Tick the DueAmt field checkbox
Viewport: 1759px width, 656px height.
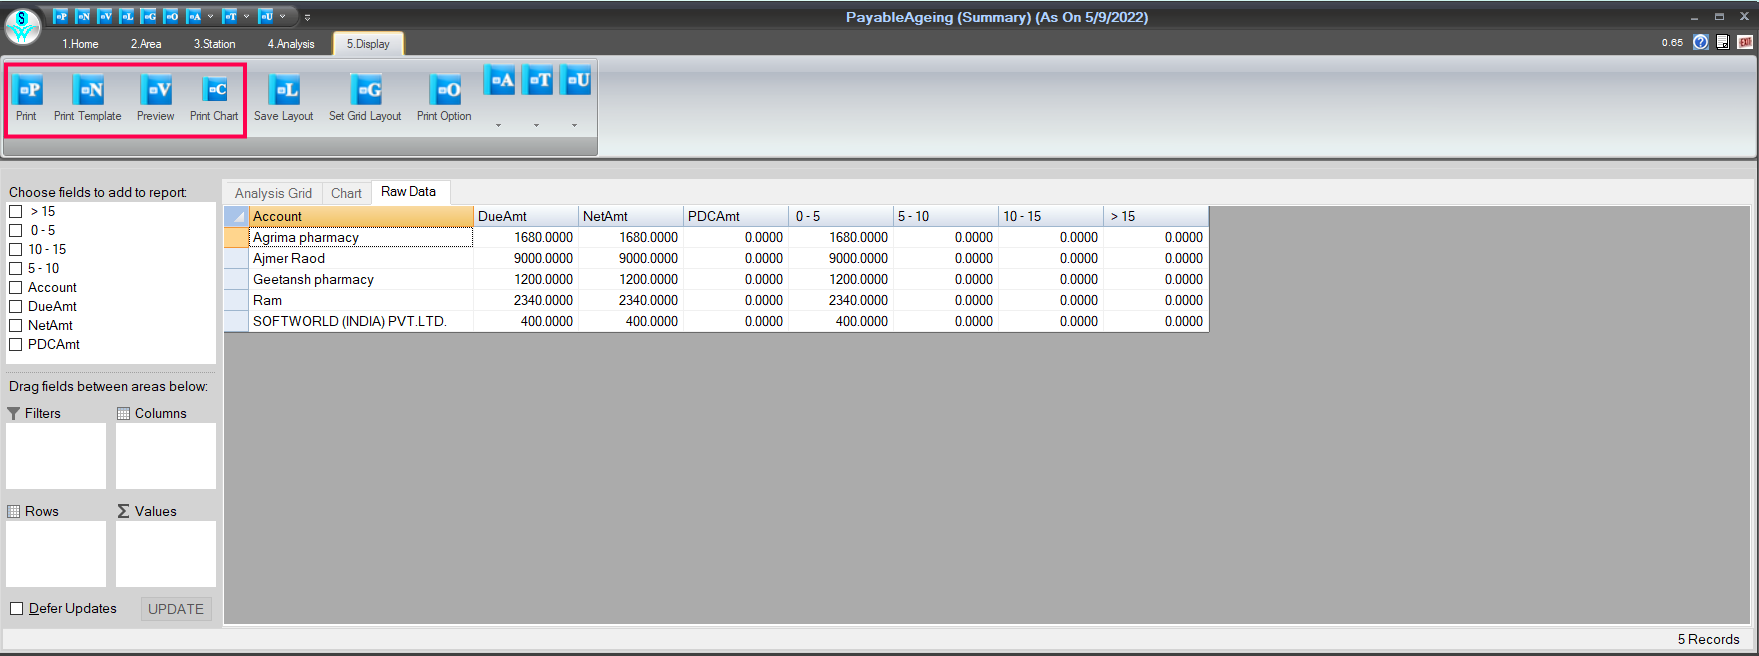tap(16, 307)
